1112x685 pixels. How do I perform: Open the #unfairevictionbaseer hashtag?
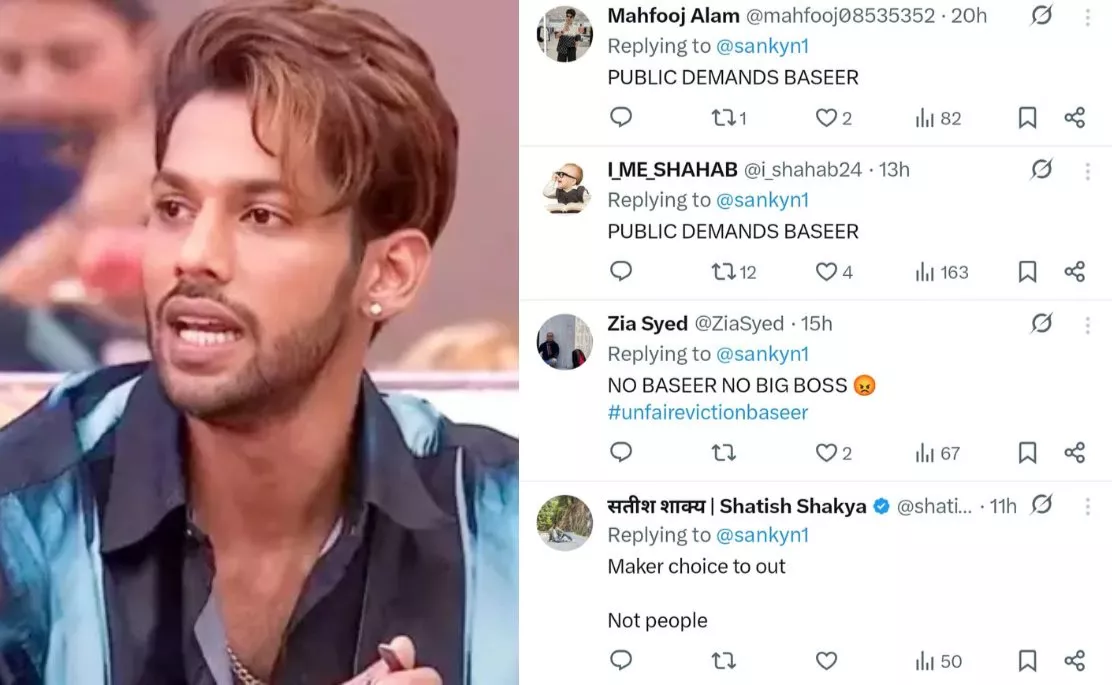click(708, 413)
